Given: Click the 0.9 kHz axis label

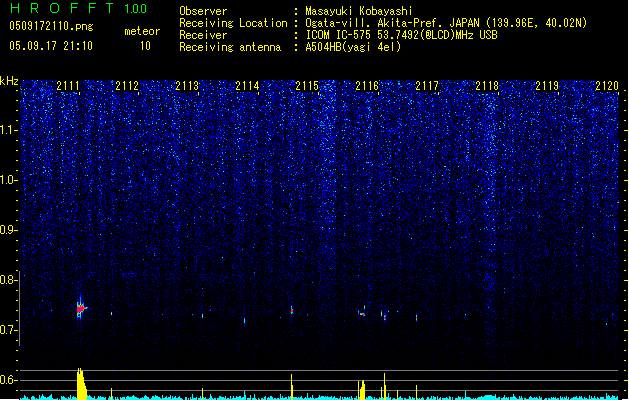Looking at the screenshot, I should click(8, 230).
